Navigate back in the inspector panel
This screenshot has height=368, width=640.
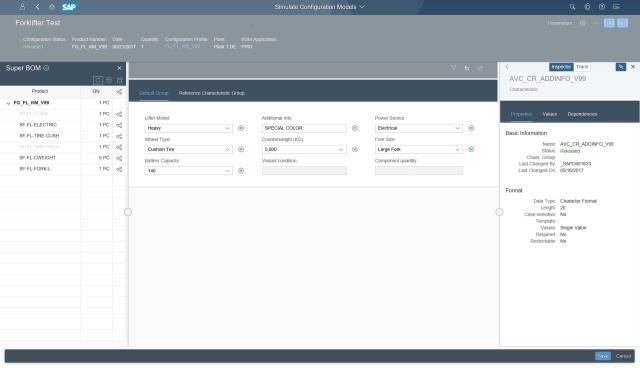click(x=507, y=67)
